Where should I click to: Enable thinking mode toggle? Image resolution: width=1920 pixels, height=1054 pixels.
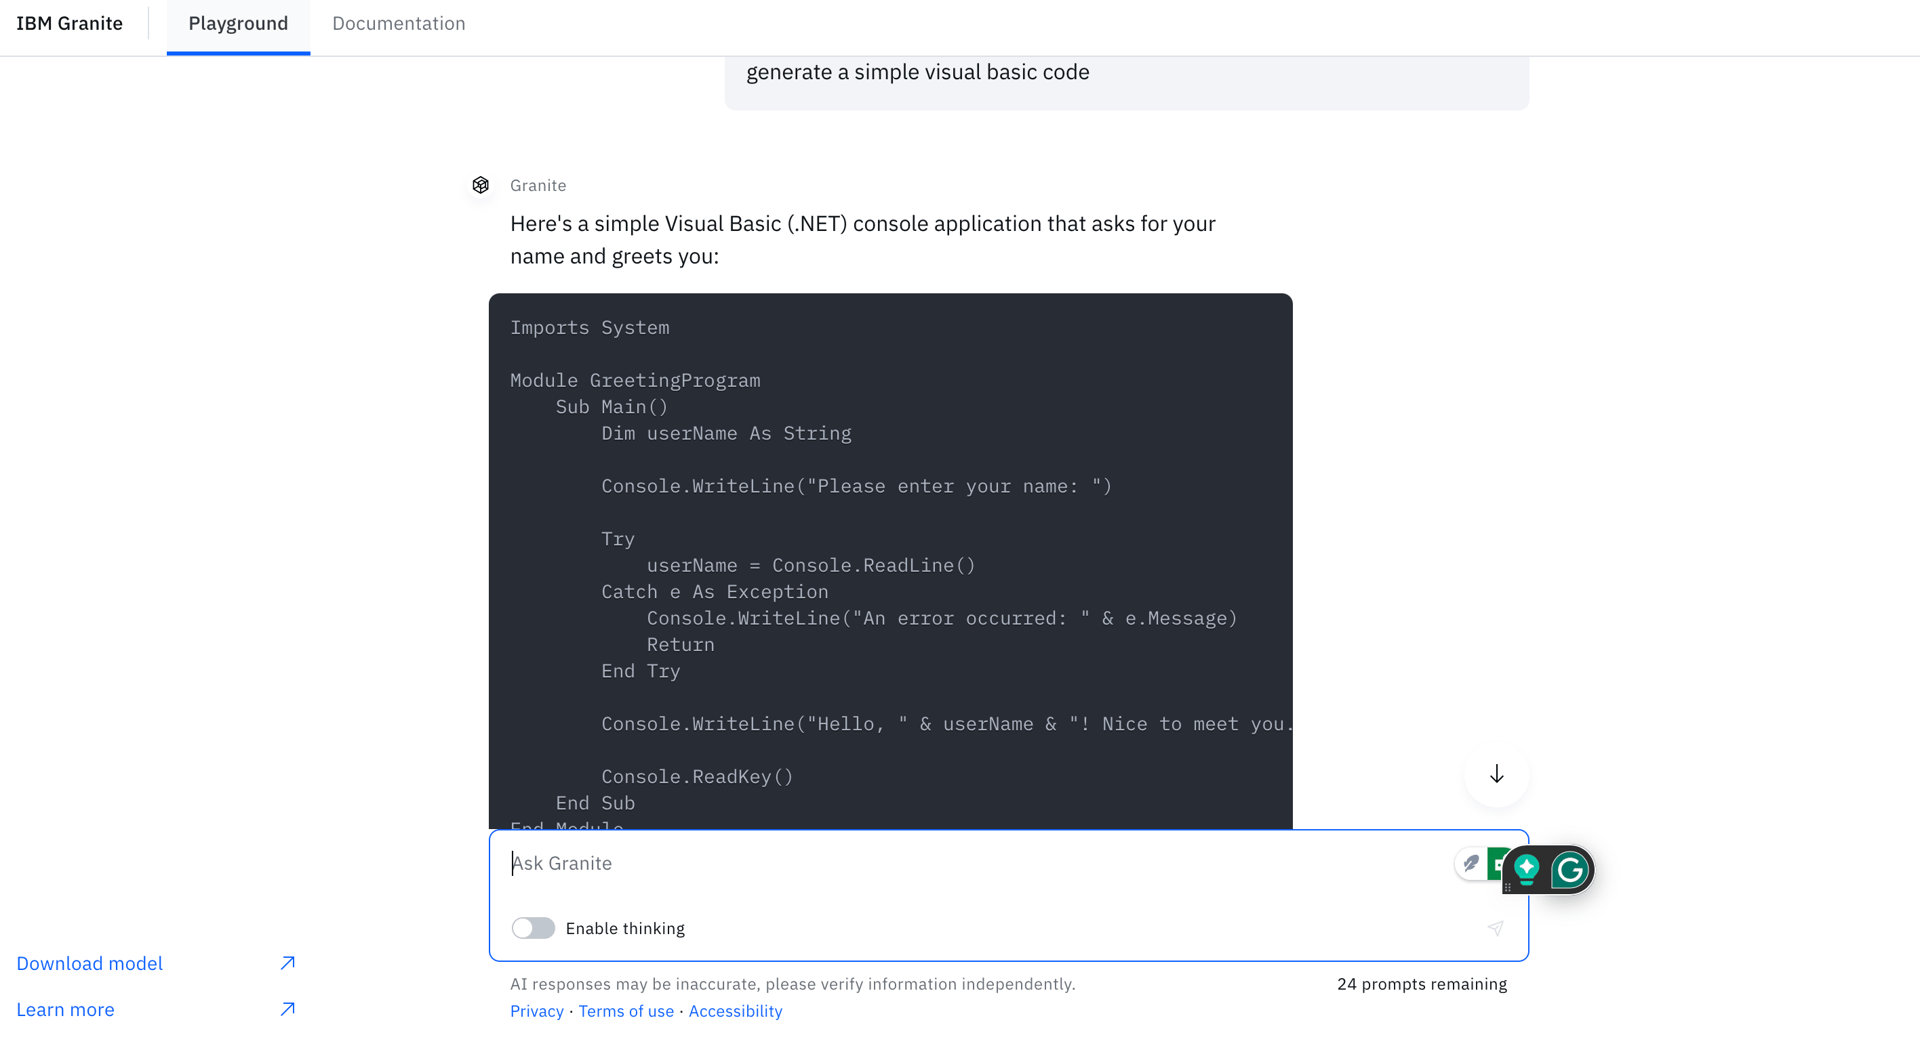[533, 928]
